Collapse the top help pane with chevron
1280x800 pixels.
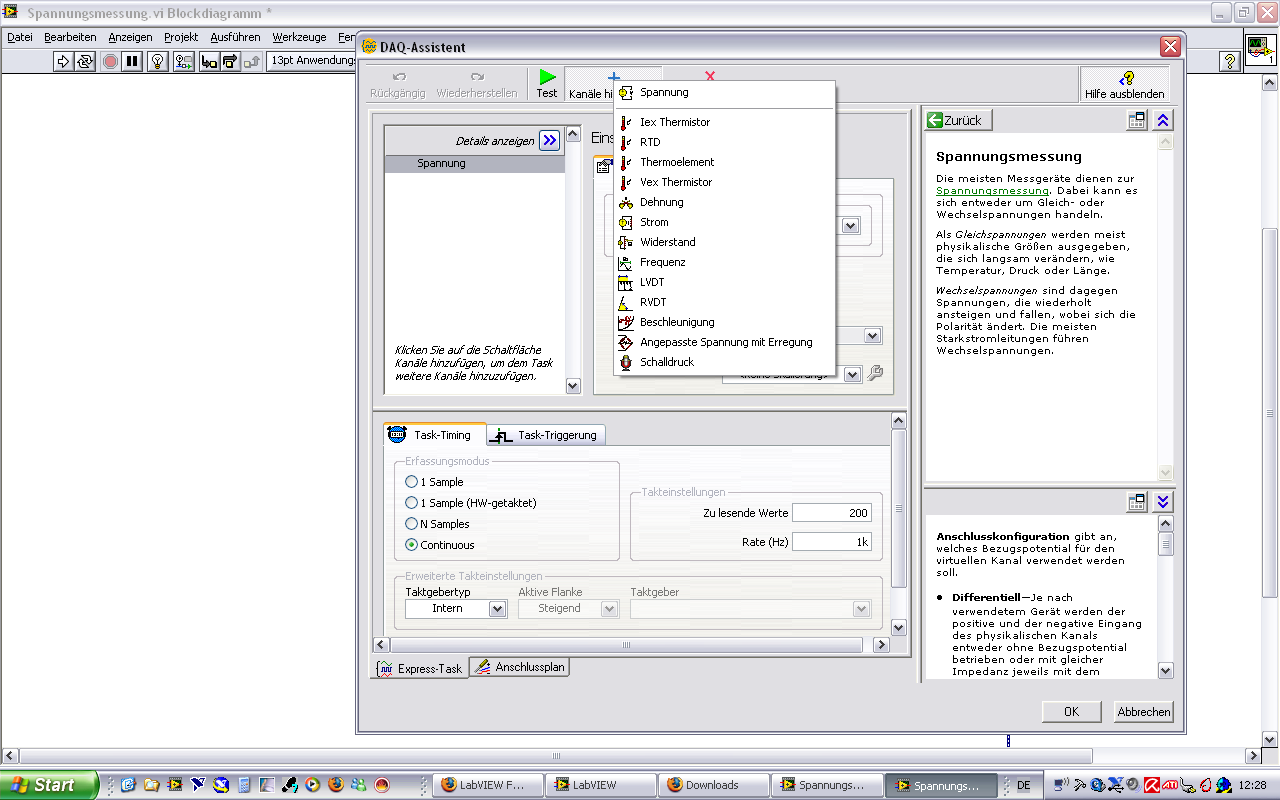(1162, 120)
